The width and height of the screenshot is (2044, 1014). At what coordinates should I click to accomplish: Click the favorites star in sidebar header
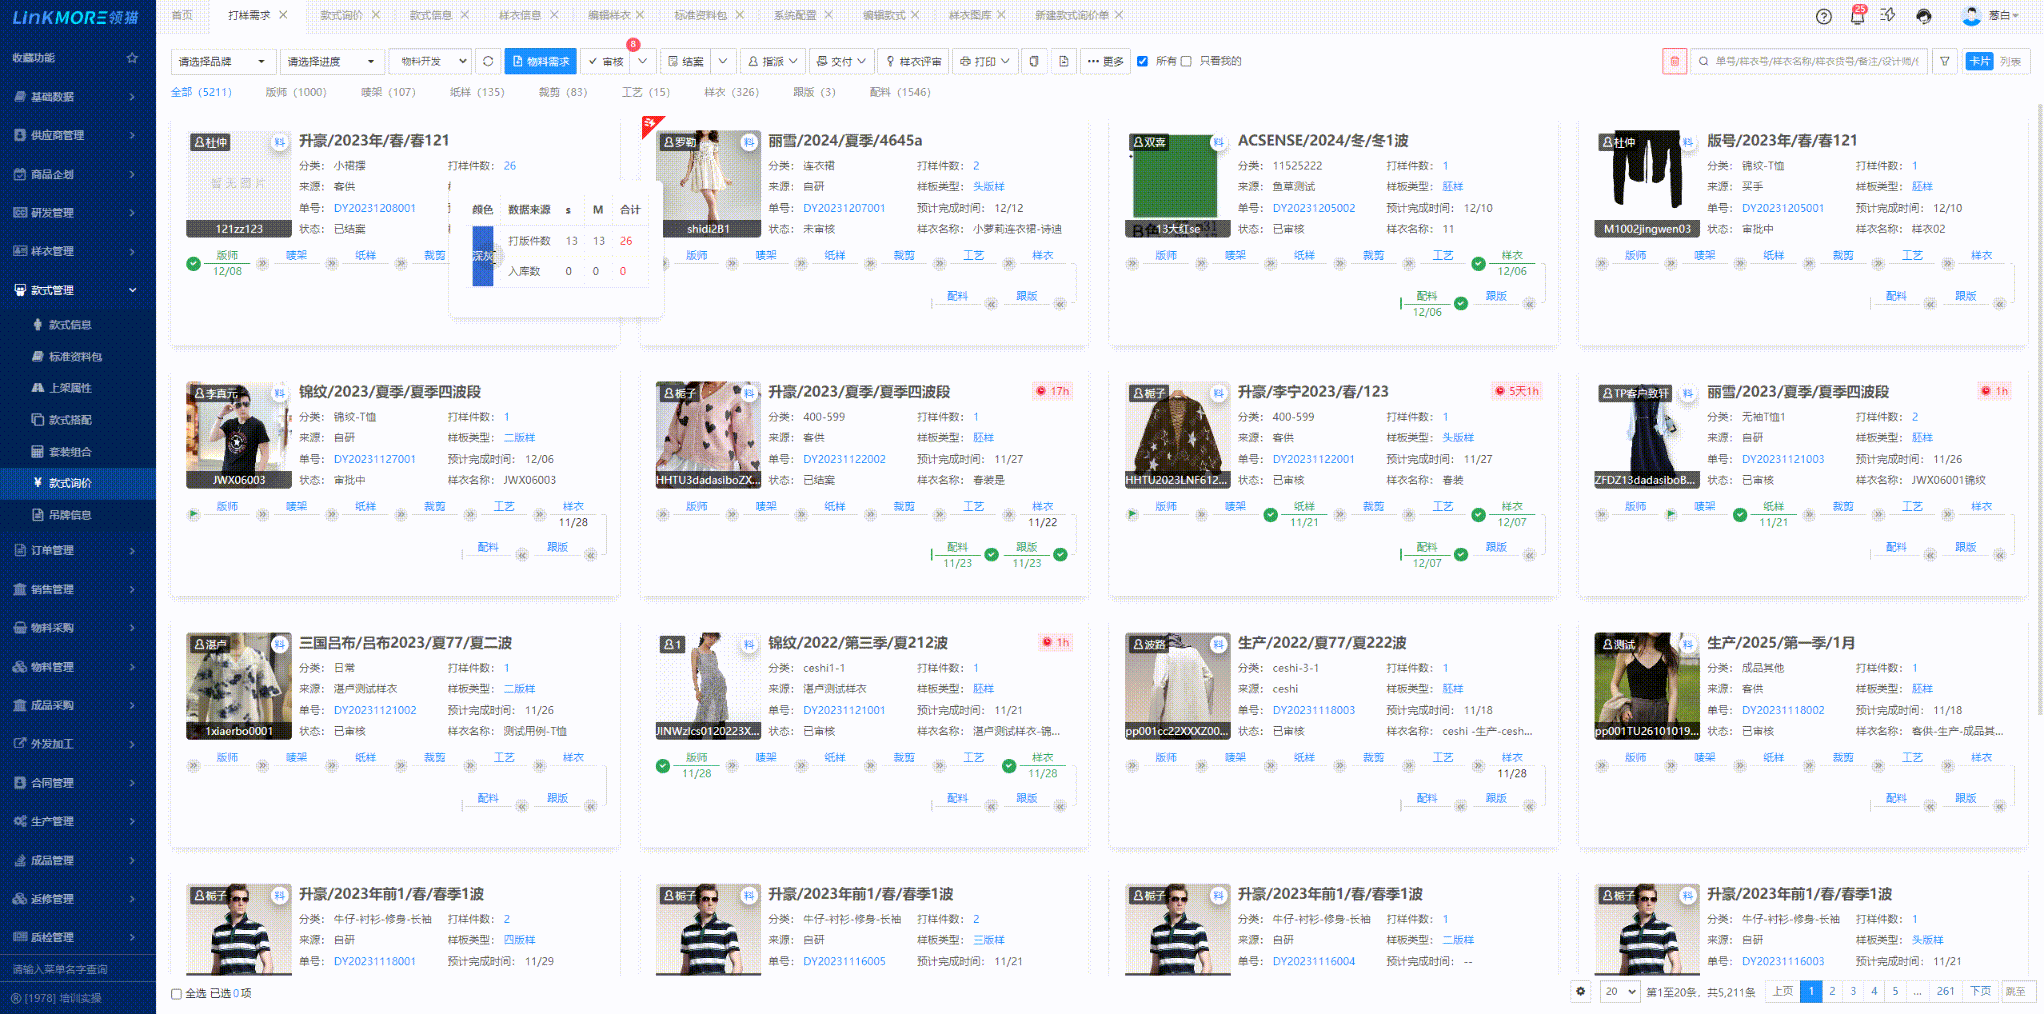click(132, 58)
